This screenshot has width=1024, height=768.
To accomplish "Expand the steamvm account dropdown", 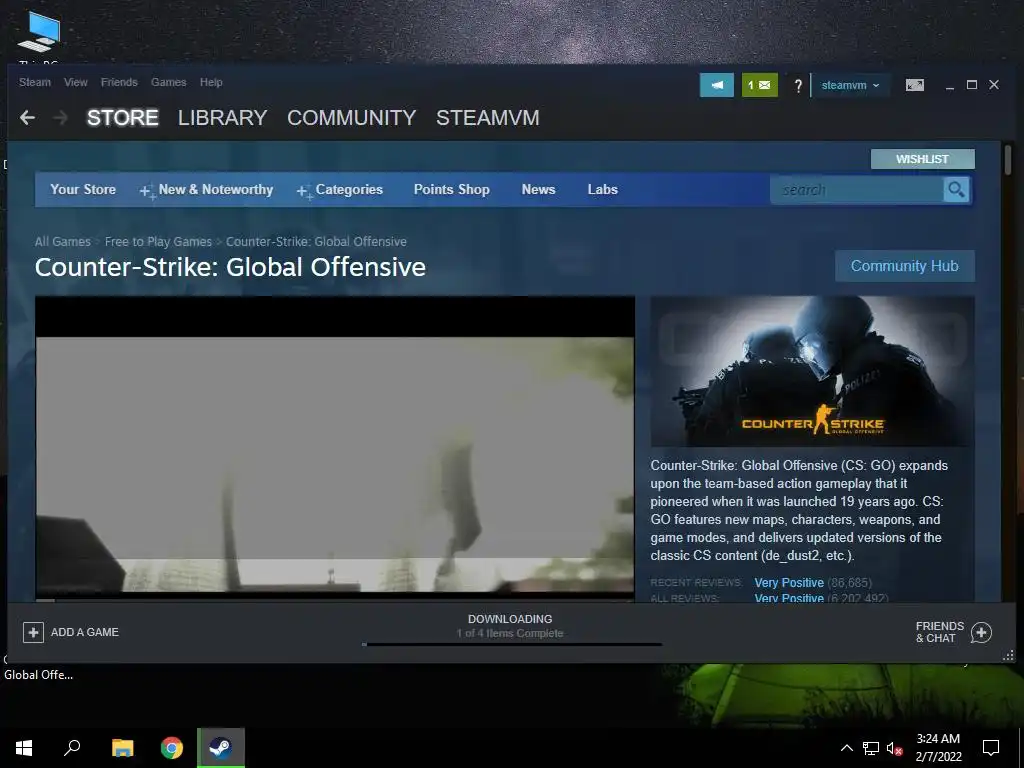I will click(850, 86).
